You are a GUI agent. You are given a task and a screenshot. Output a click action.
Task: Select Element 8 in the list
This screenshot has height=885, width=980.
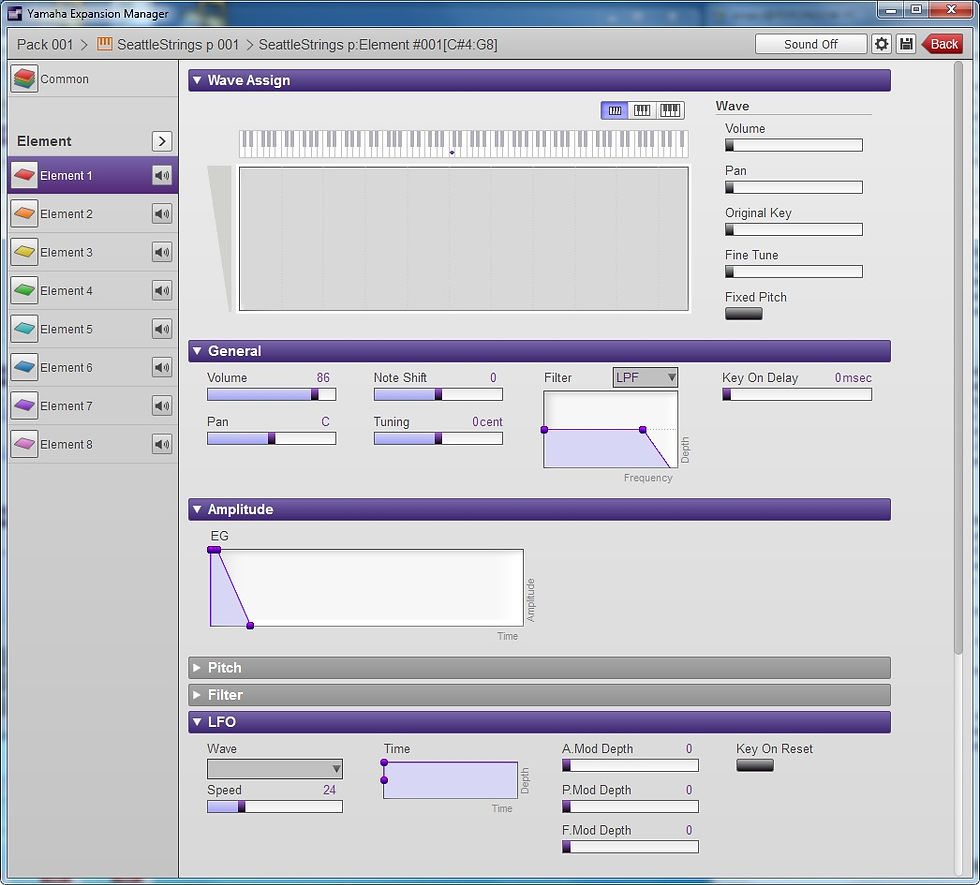pyautogui.click(x=92, y=444)
